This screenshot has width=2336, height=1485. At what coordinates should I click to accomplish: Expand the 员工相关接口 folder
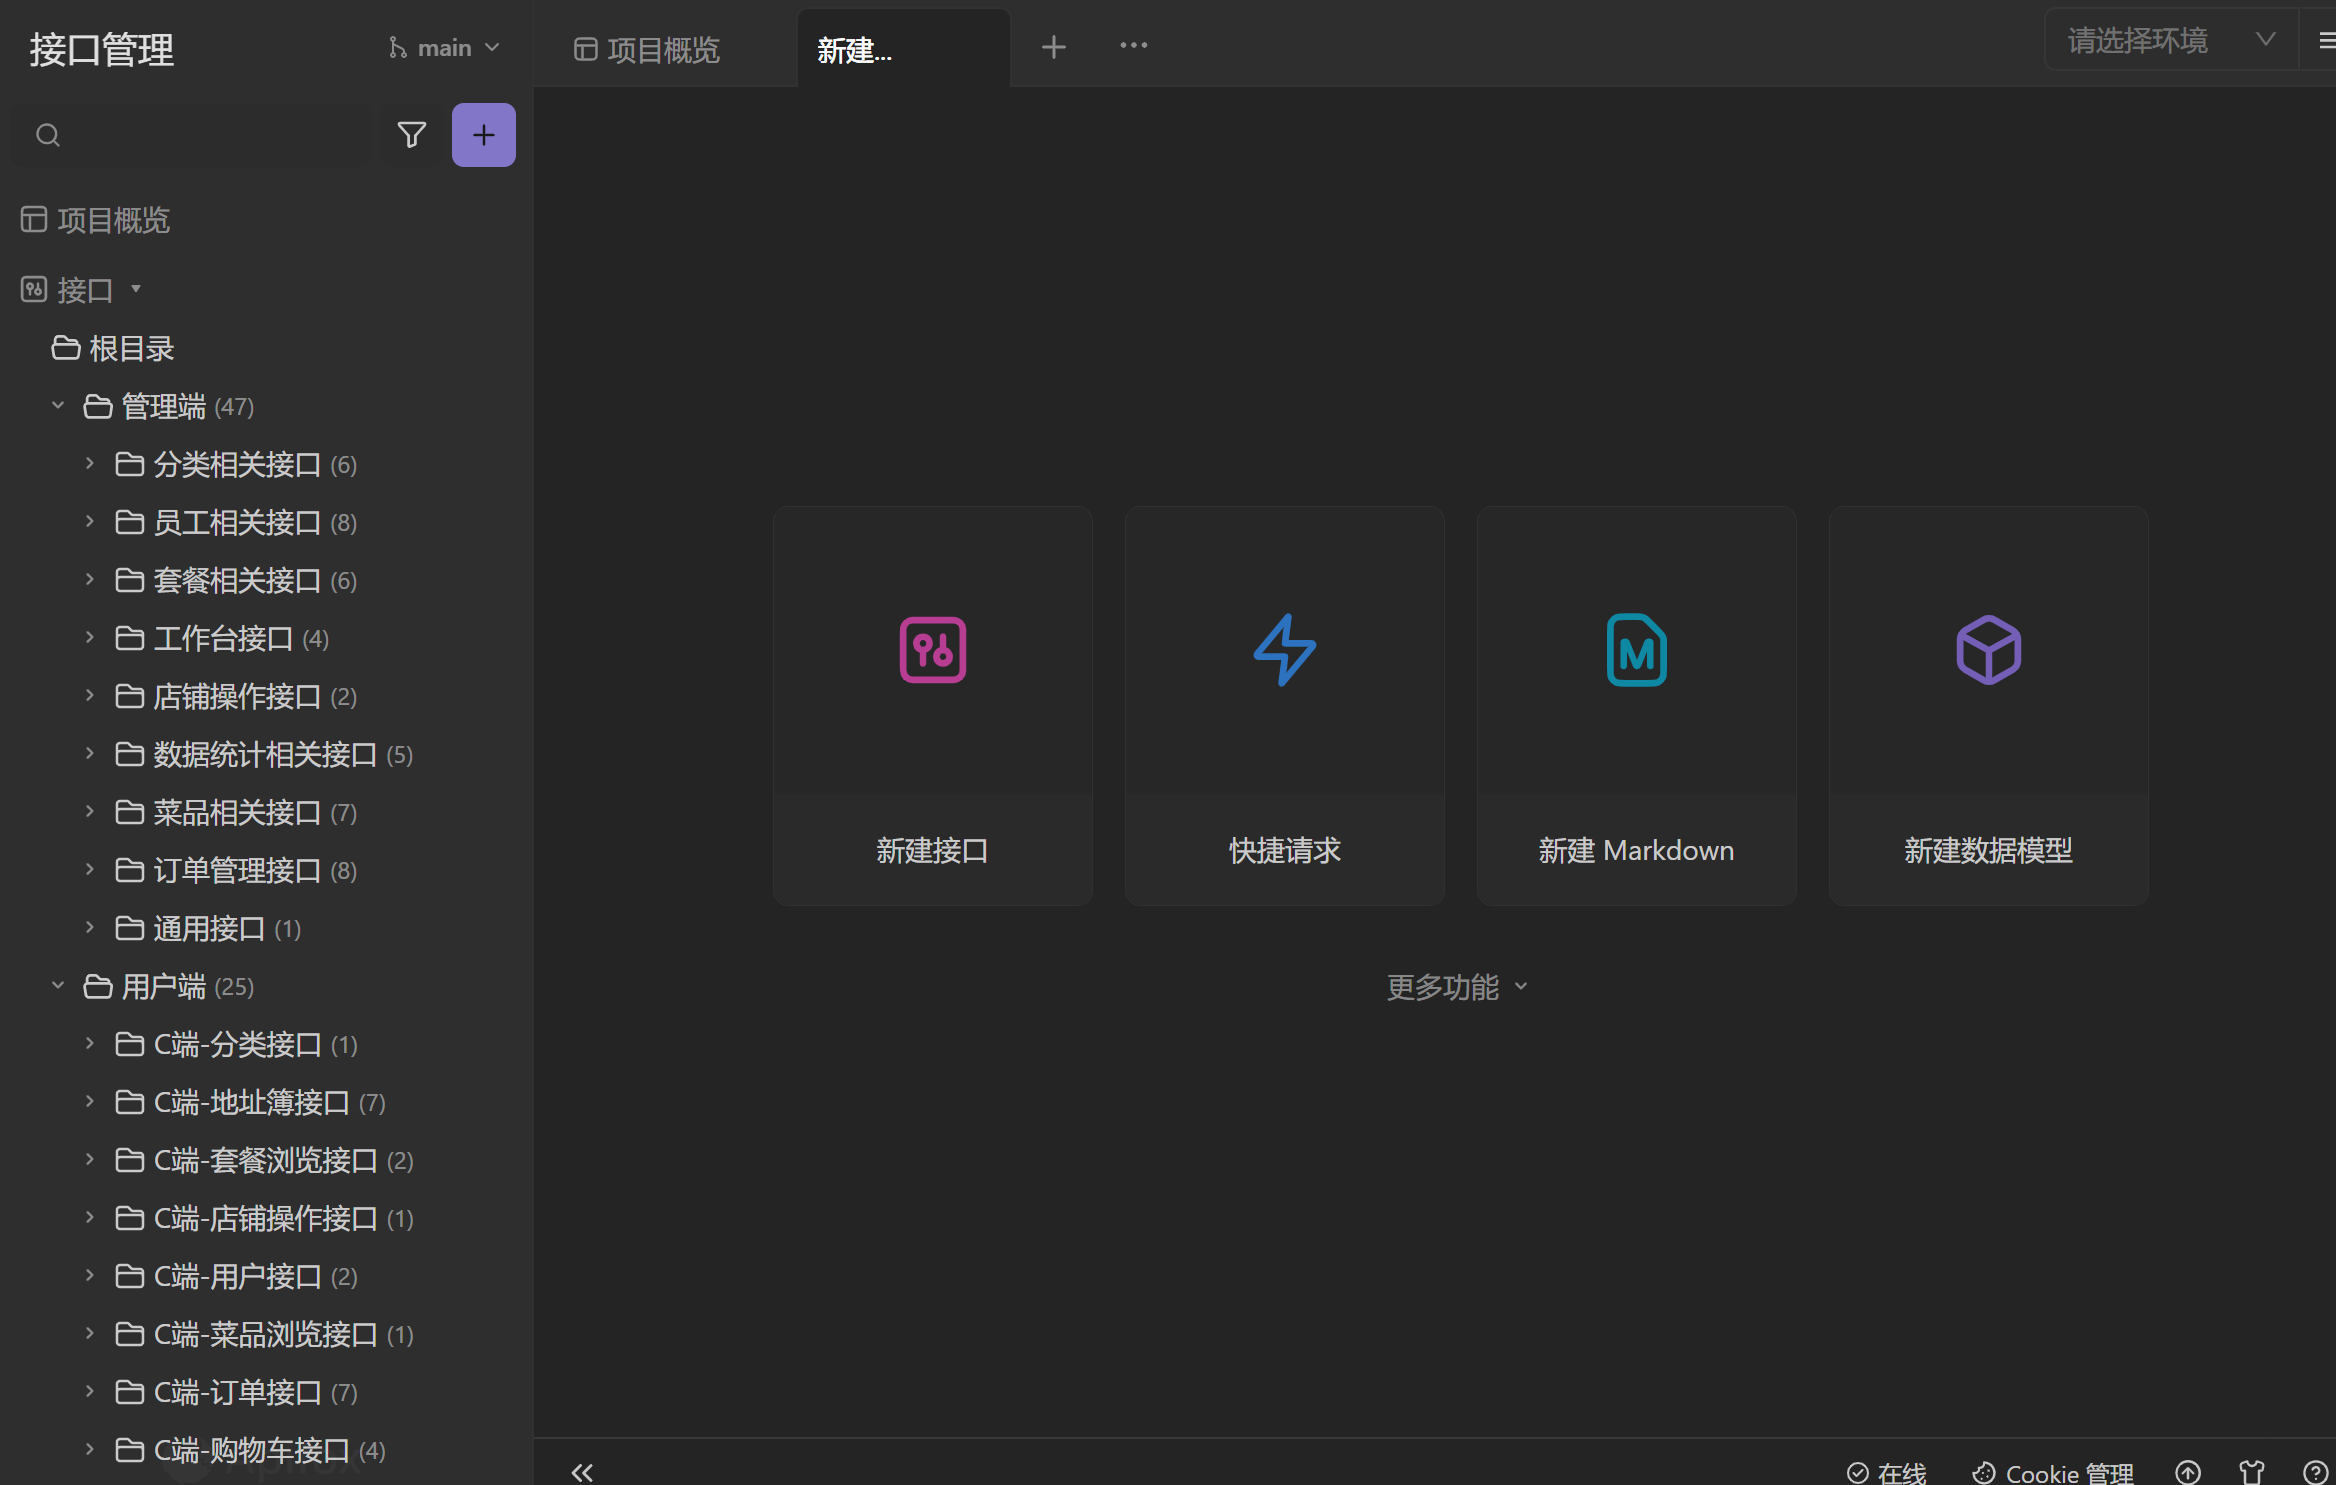click(90, 522)
